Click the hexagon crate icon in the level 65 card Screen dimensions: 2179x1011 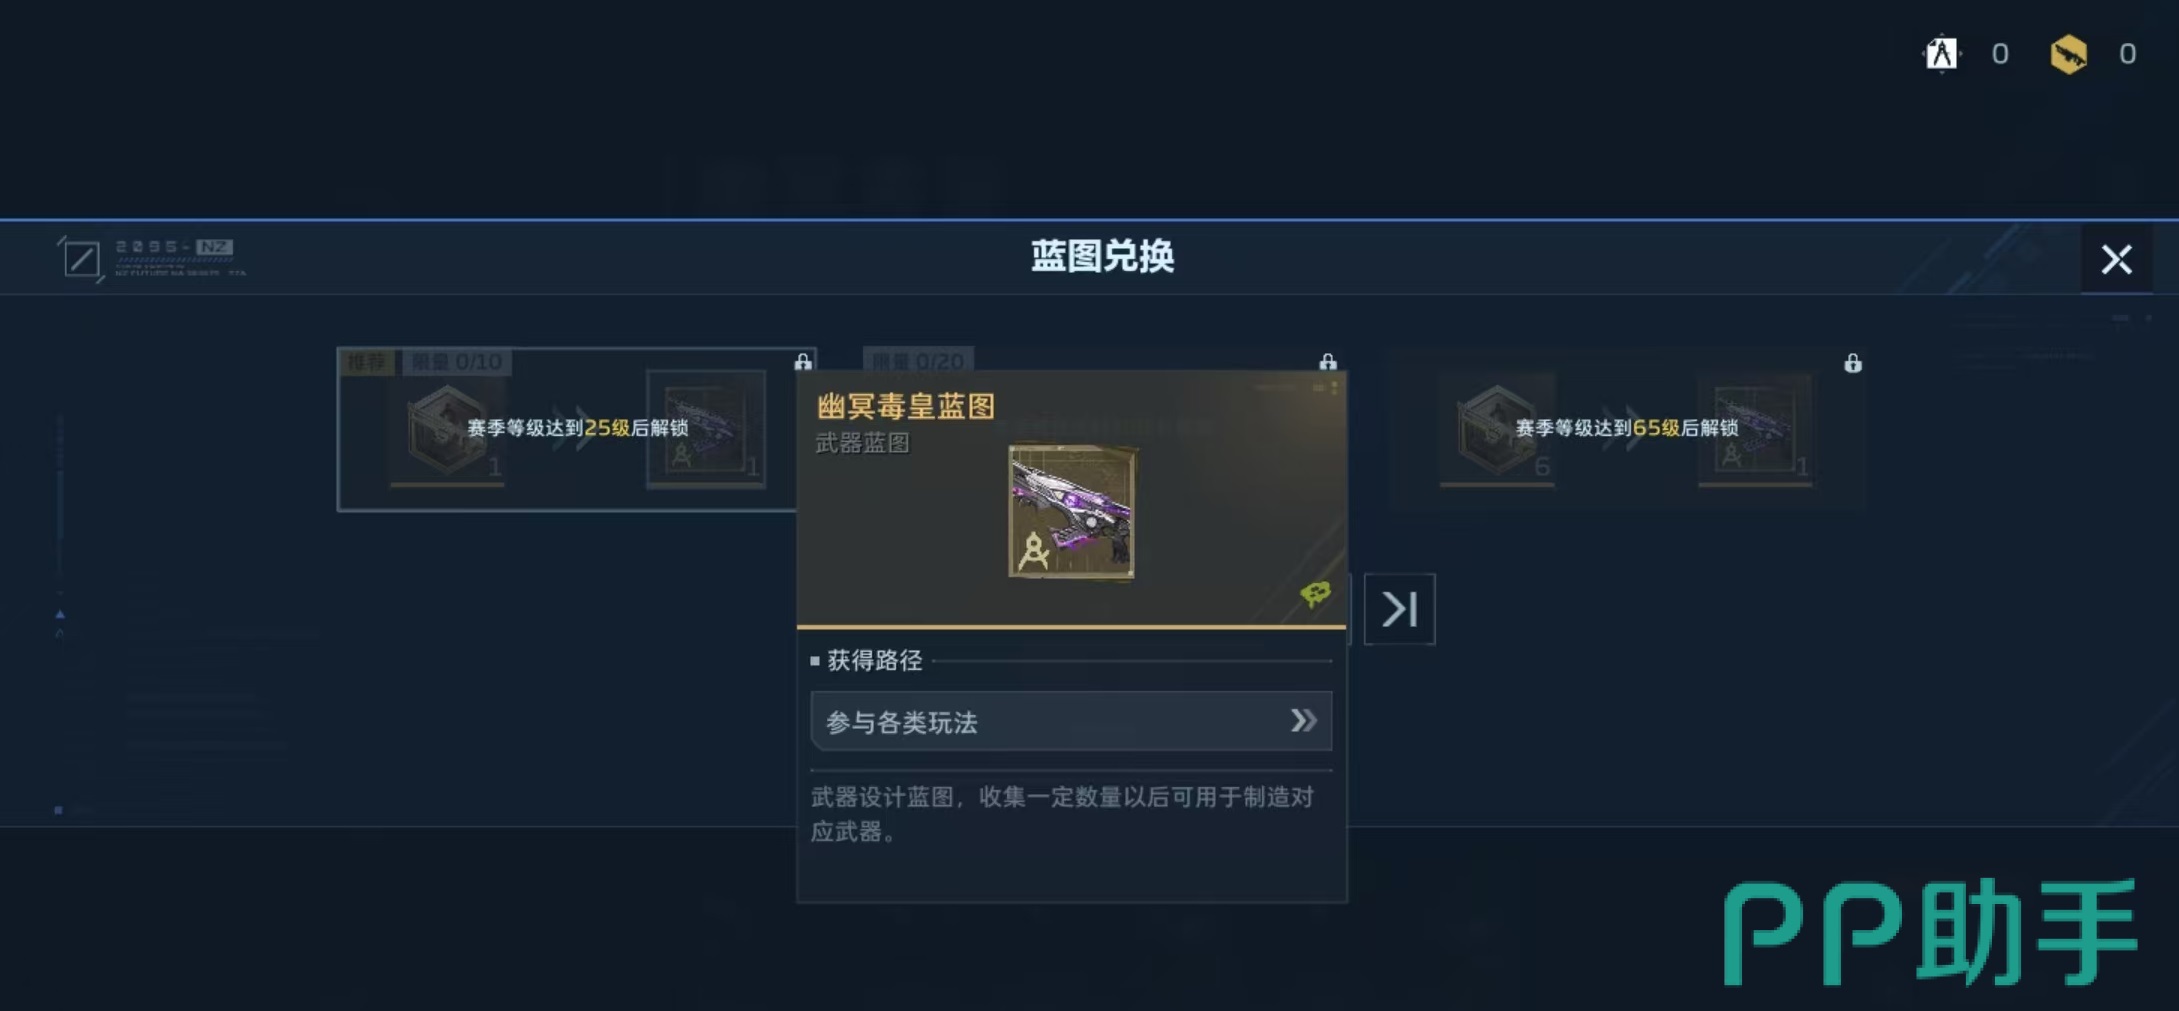pos(1497,431)
